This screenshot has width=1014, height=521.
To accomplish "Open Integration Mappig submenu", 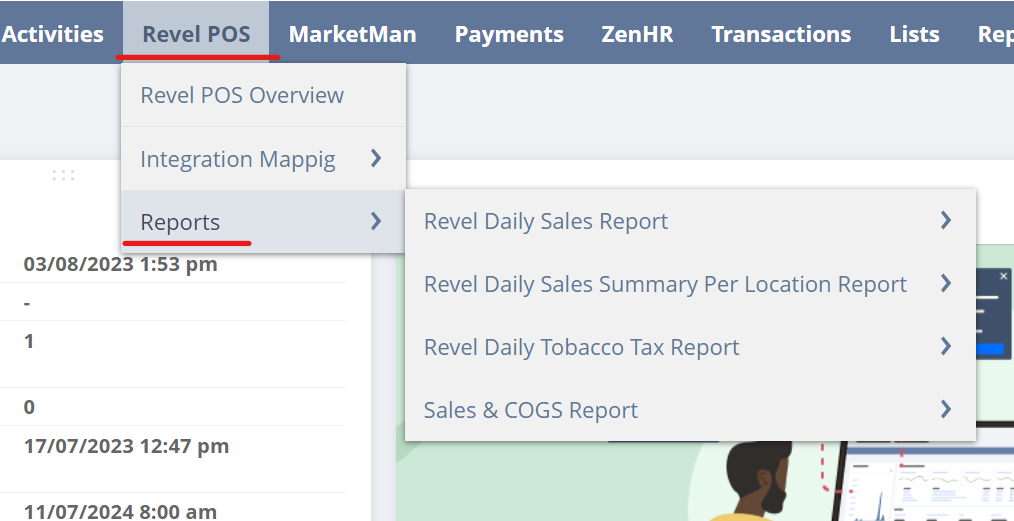I will coord(263,158).
